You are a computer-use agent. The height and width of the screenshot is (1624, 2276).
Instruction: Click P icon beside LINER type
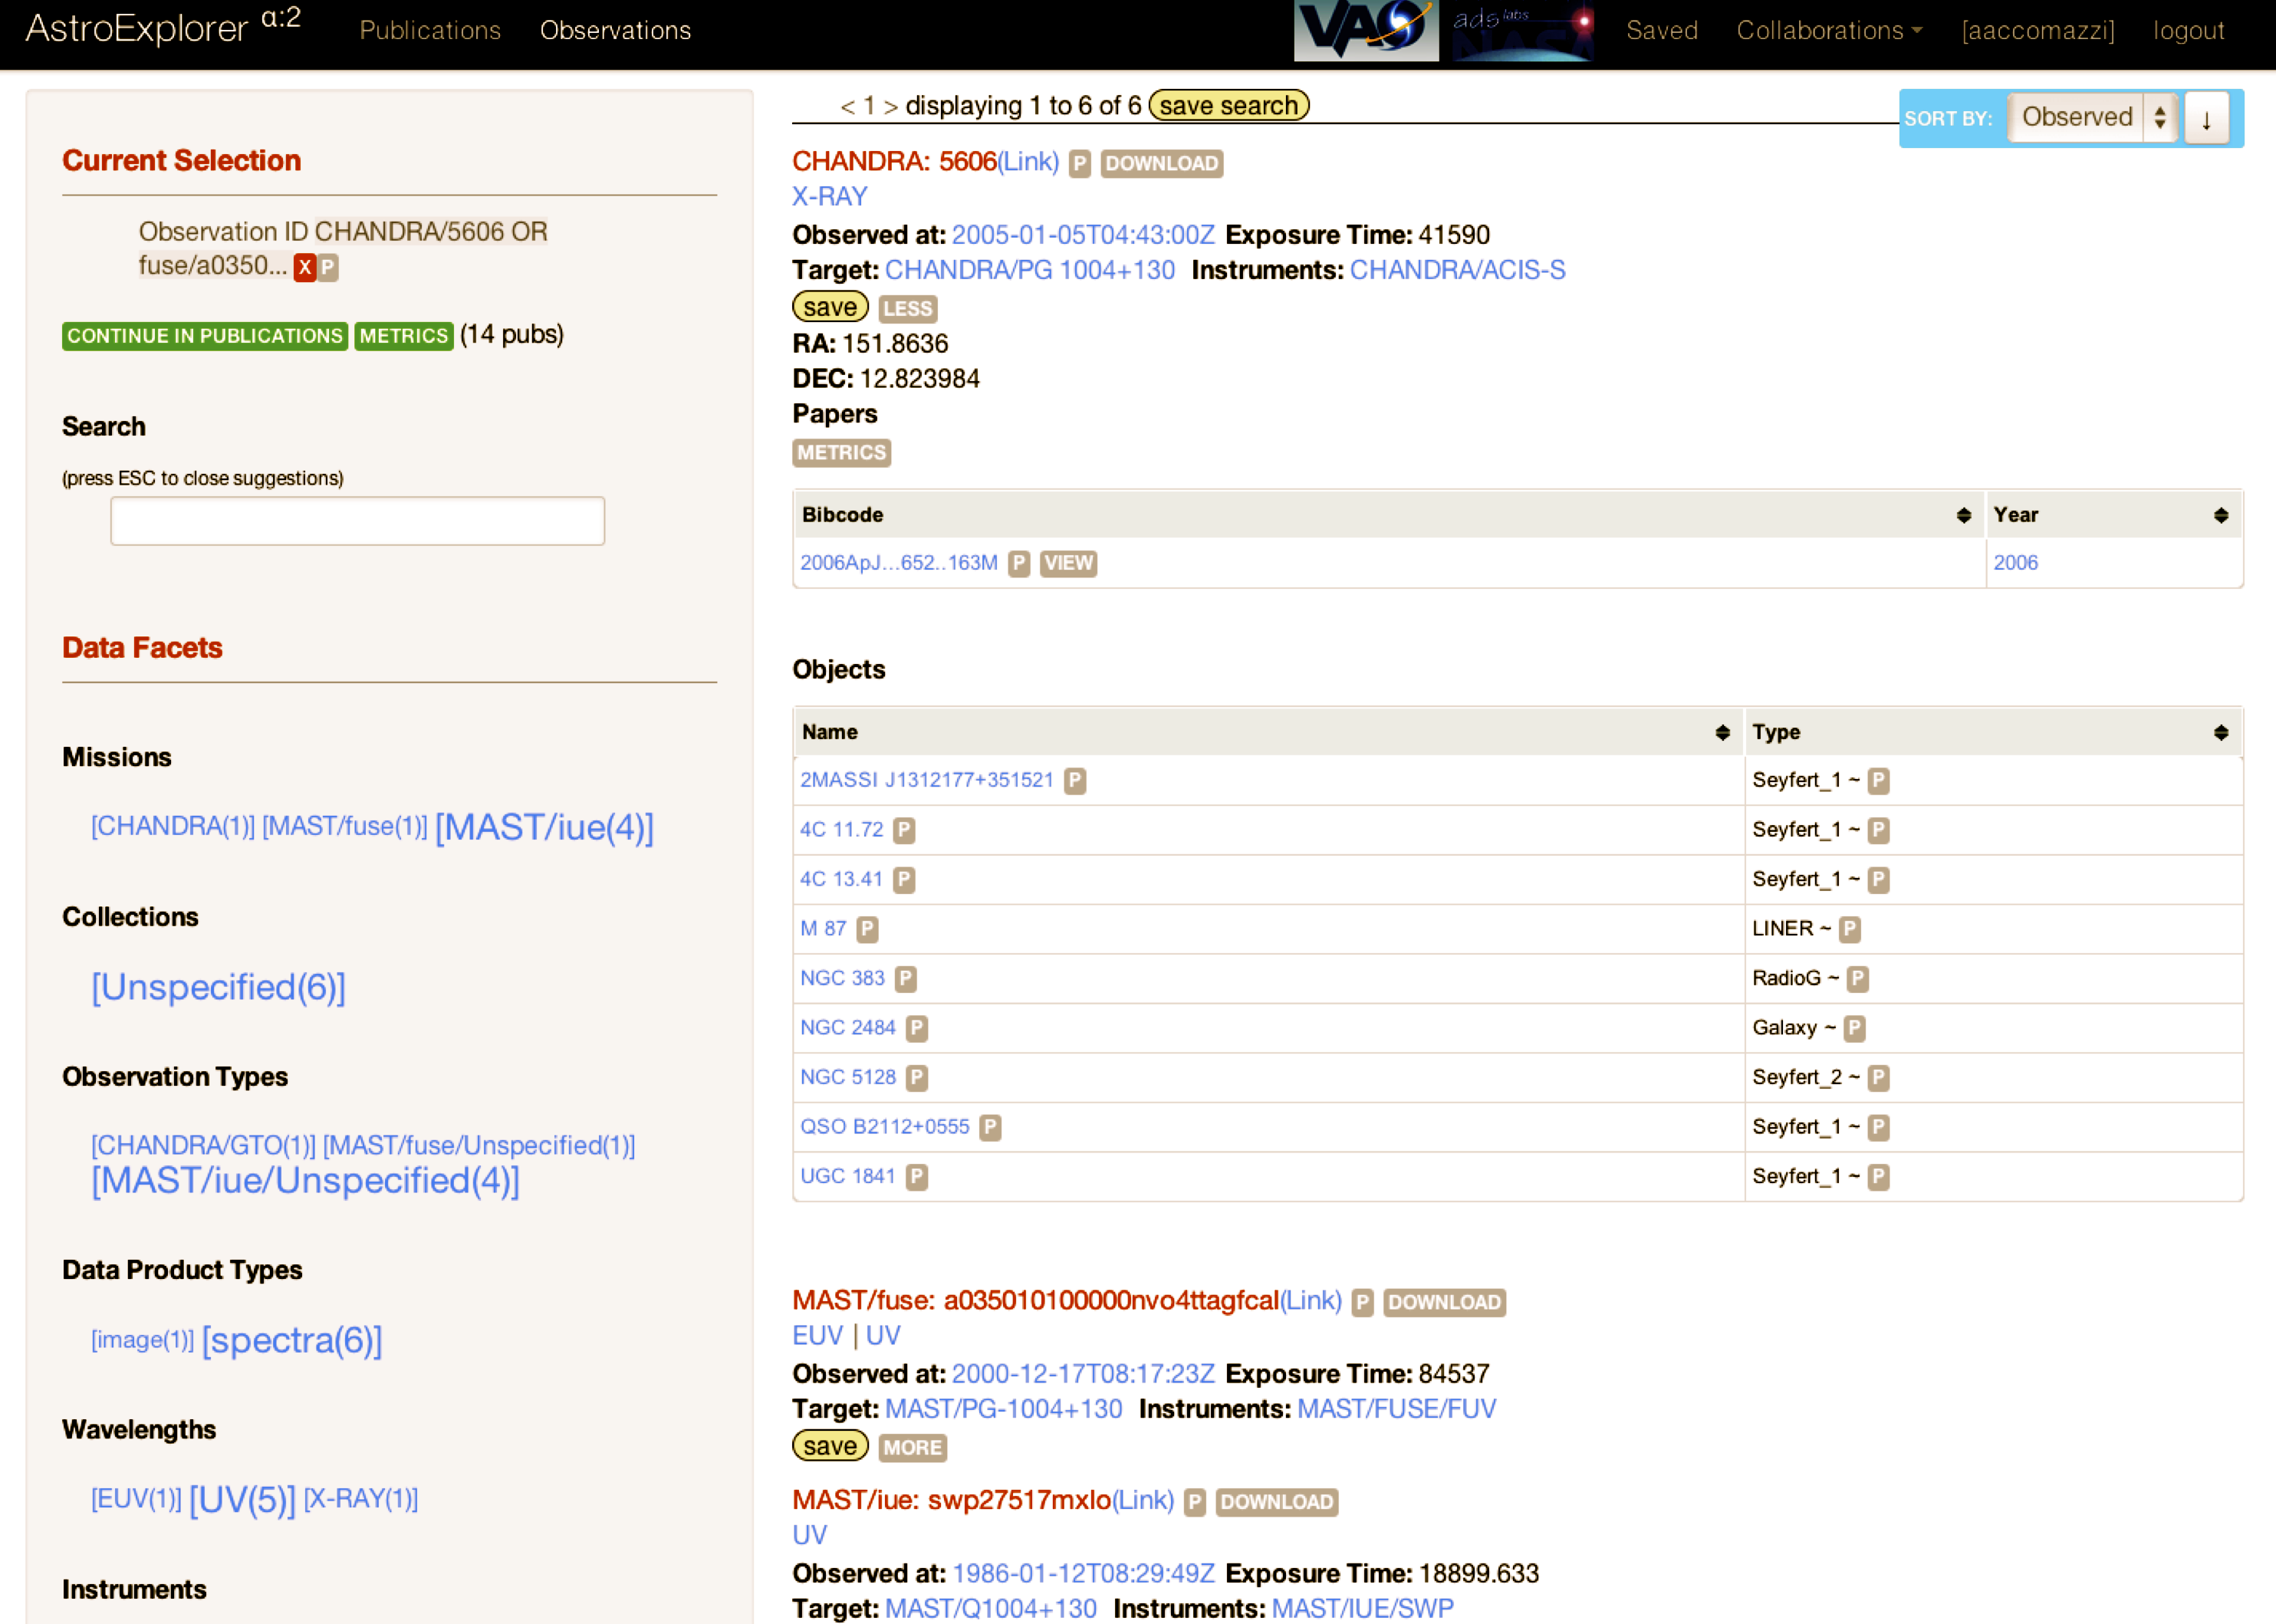pyautogui.click(x=1849, y=929)
